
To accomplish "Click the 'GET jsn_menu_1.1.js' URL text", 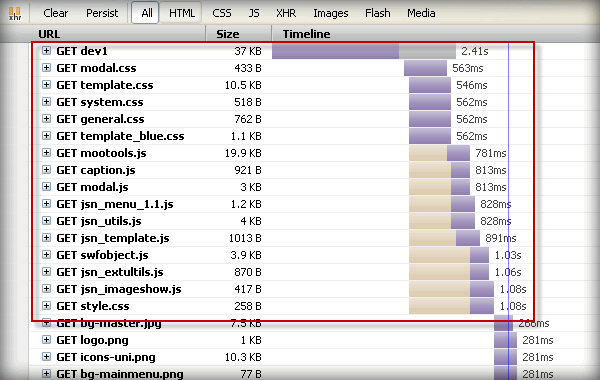I will click(x=115, y=204).
